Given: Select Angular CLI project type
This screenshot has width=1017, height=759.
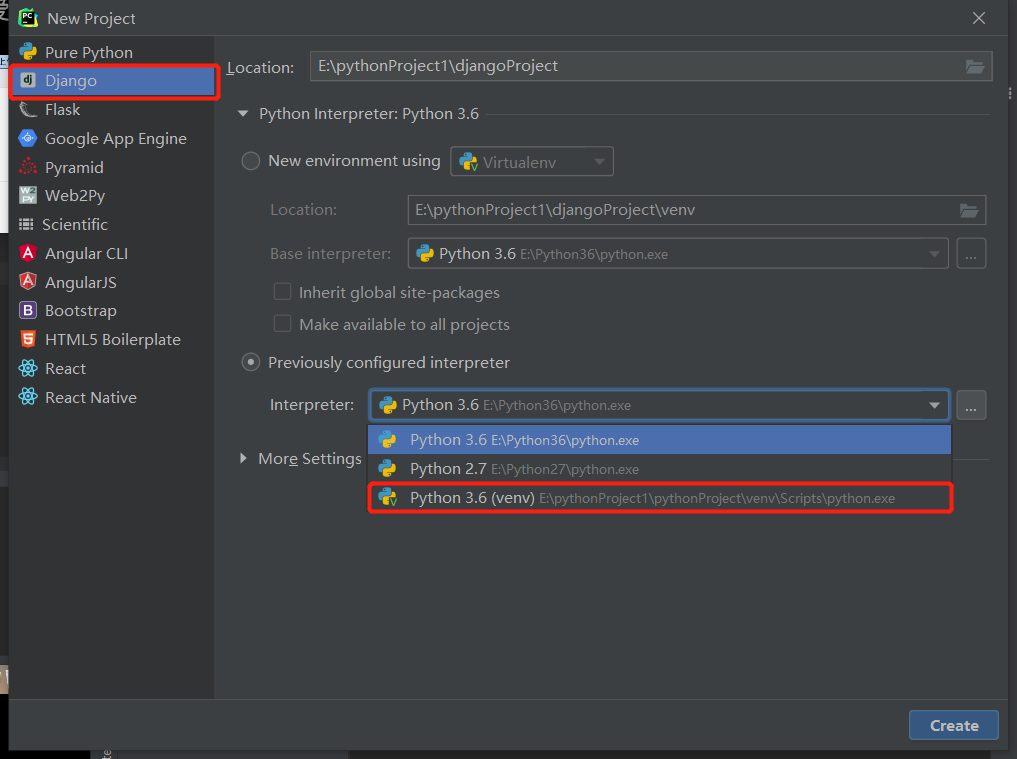Looking at the screenshot, I should (113, 253).
